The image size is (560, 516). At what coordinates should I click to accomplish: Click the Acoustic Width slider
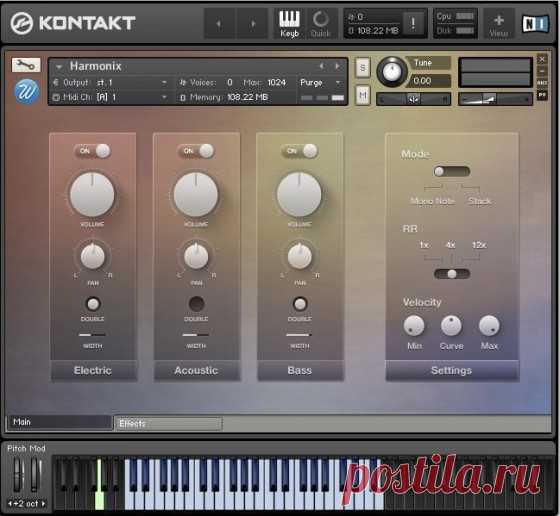pyautogui.click(x=196, y=335)
